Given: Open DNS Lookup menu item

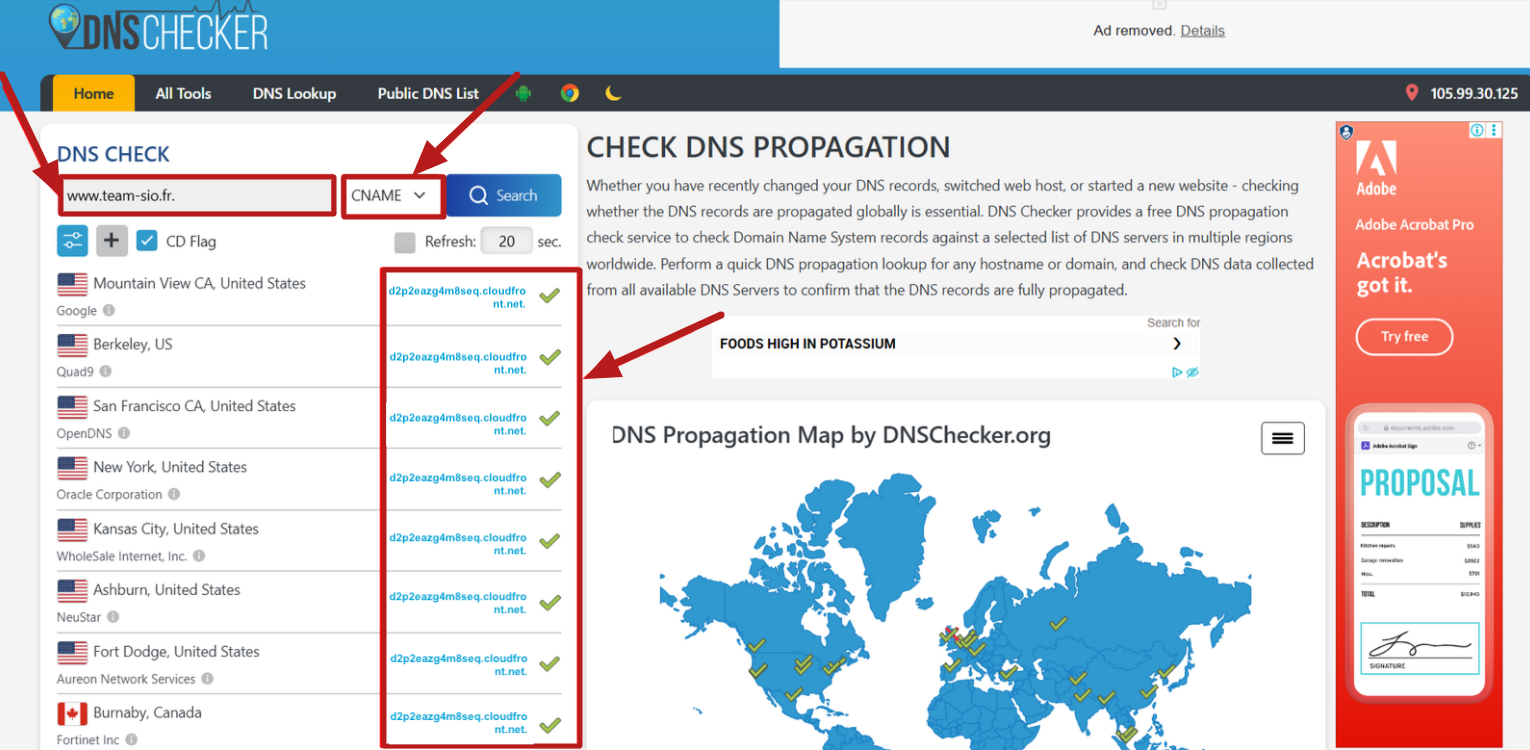Looking at the screenshot, I should (x=294, y=93).
